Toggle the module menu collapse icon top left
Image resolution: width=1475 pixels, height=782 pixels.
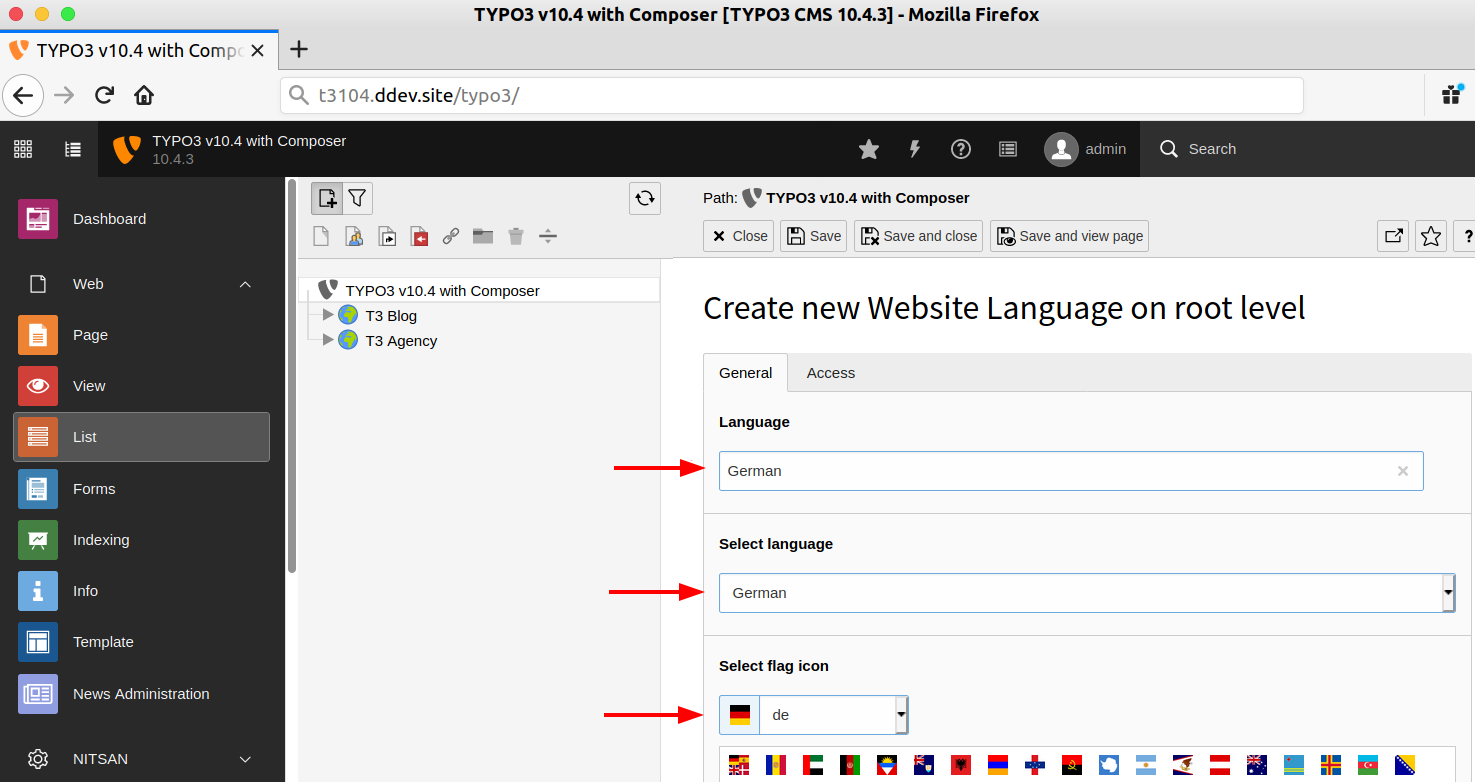tap(72, 148)
